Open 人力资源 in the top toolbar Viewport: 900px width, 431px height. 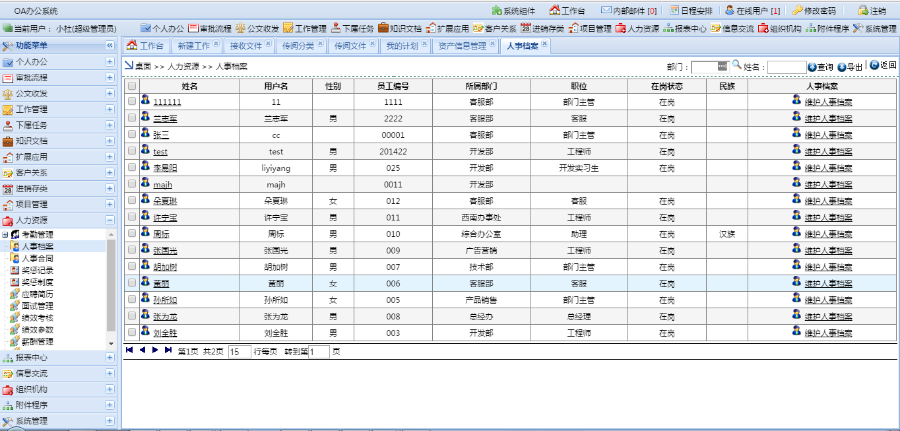[x=637, y=28]
